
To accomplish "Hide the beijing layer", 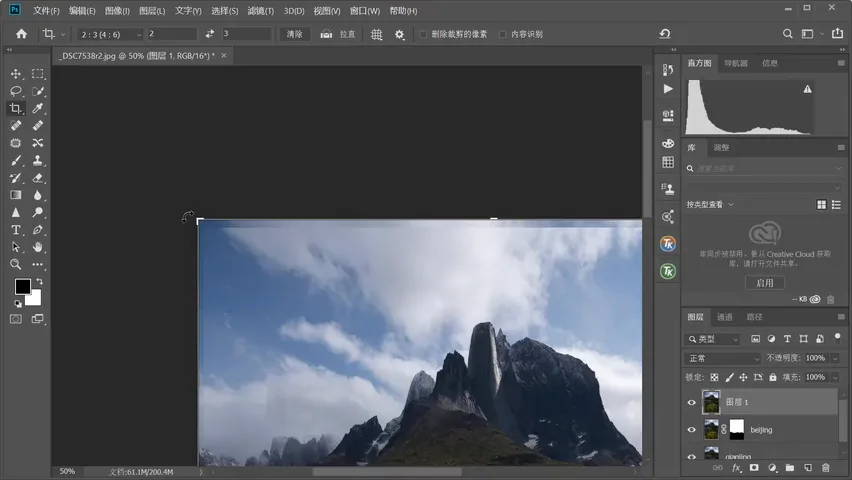I will click(x=691, y=429).
